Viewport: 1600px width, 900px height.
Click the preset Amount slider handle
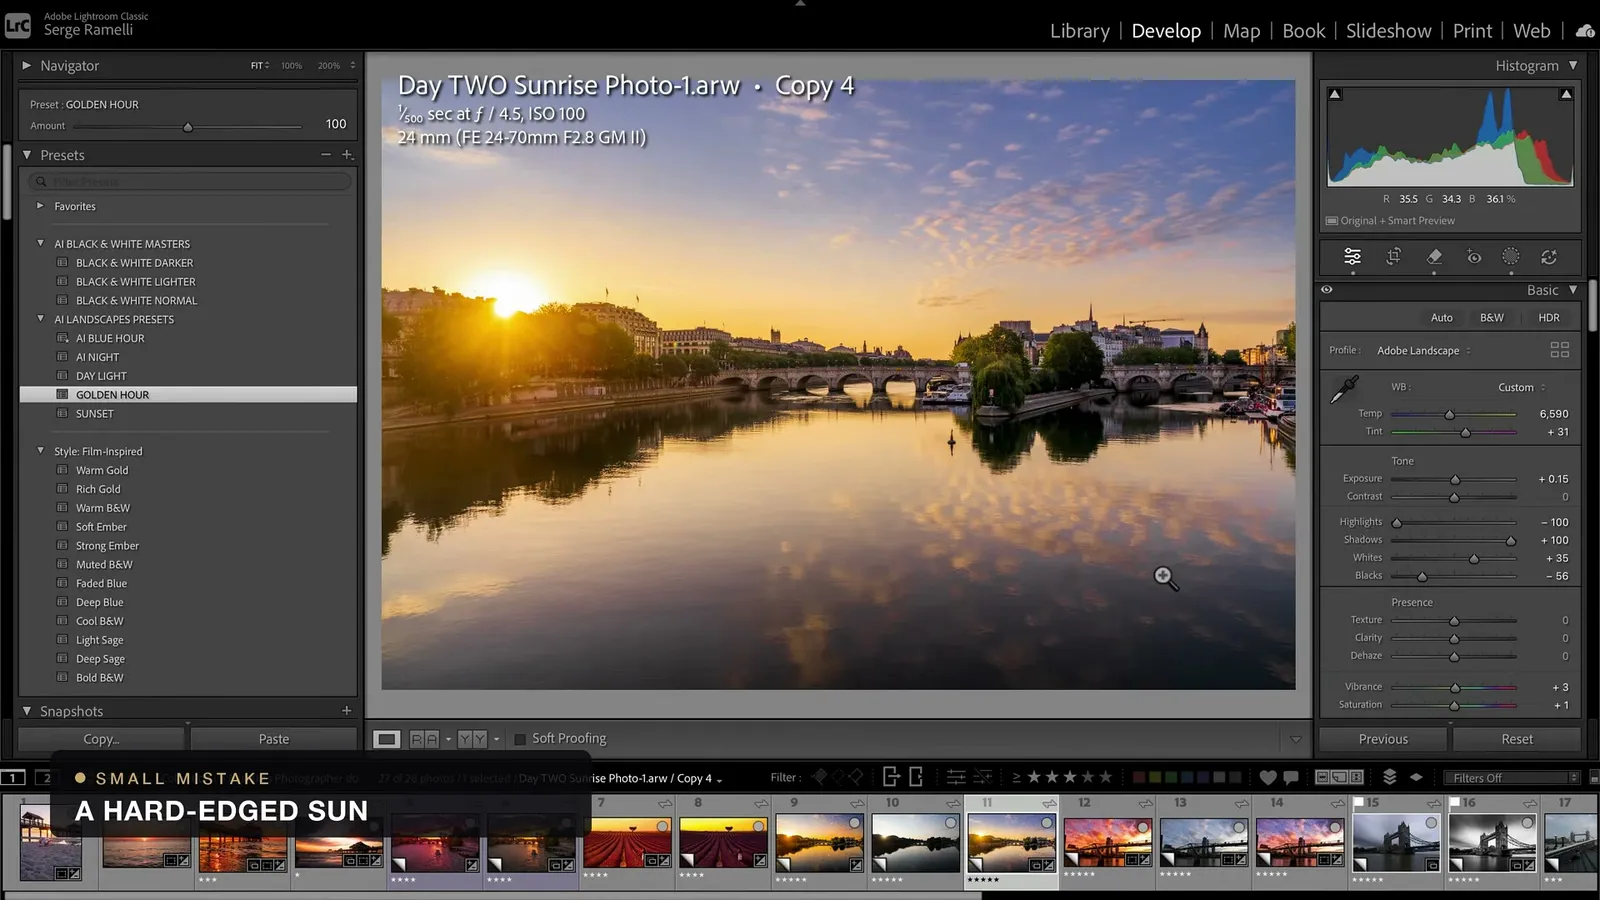tap(188, 127)
